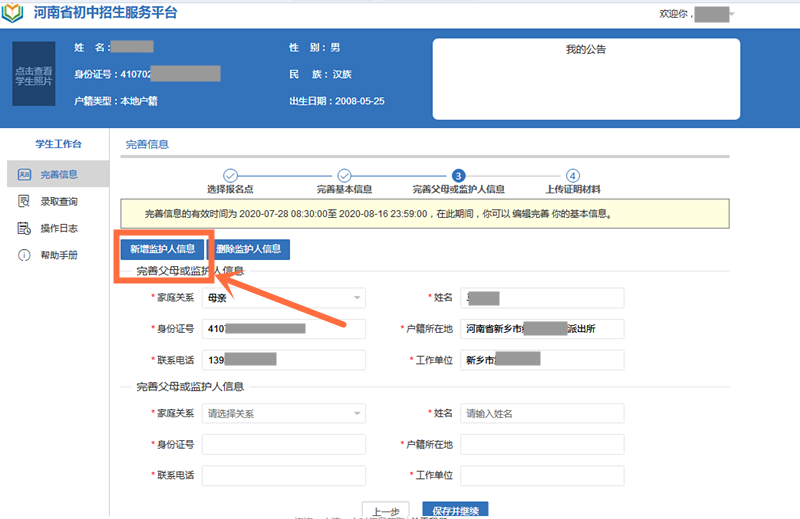Click the 帮助手册 info icon
The height and width of the screenshot is (519, 800).
click(x=24, y=255)
